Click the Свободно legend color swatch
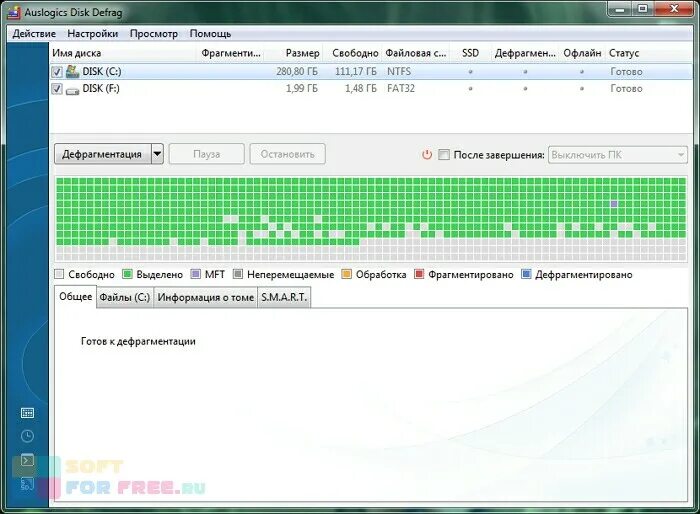The width and height of the screenshot is (700, 514). pyautogui.click(x=59, y=274)
